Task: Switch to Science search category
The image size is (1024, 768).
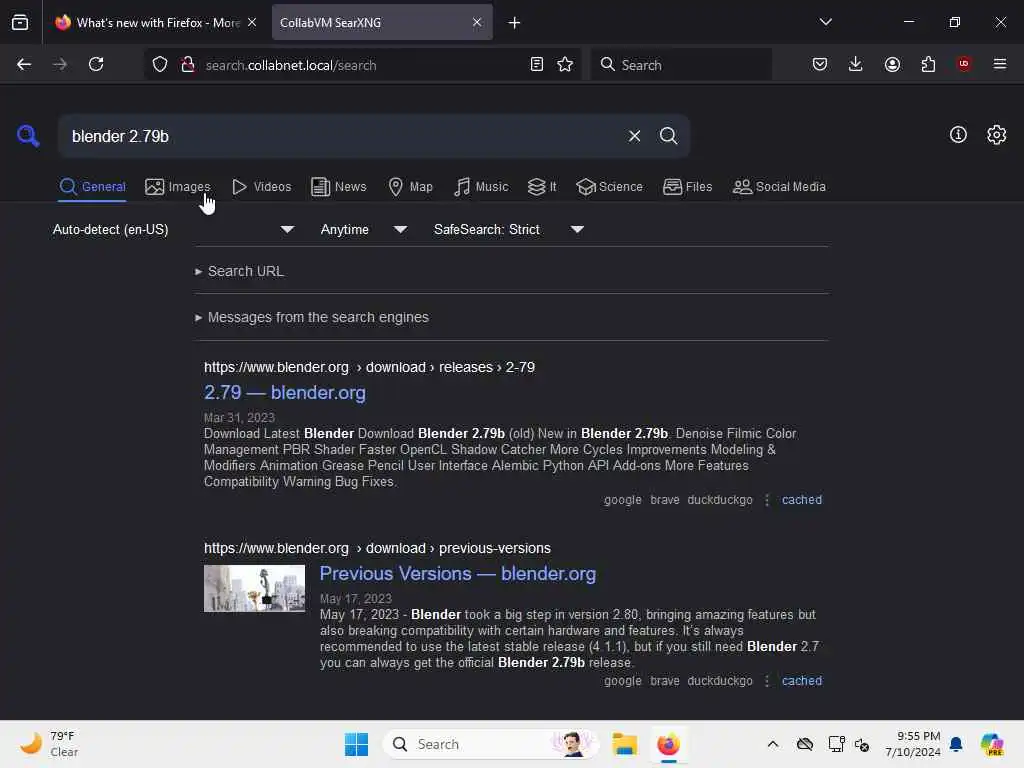Action: (x=609, y=187)
